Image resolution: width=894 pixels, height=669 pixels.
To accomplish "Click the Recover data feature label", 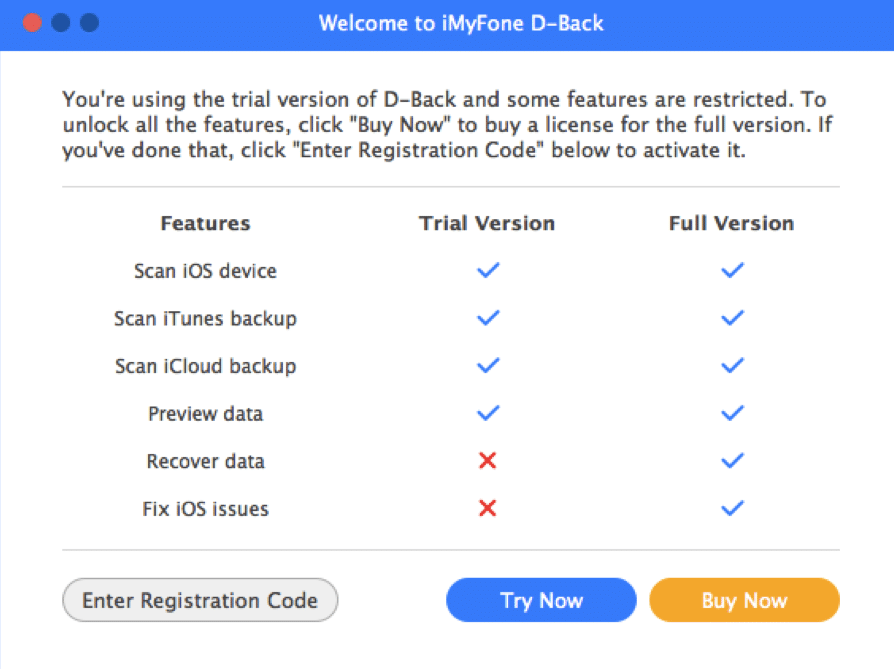I will (x=205, y=461).
